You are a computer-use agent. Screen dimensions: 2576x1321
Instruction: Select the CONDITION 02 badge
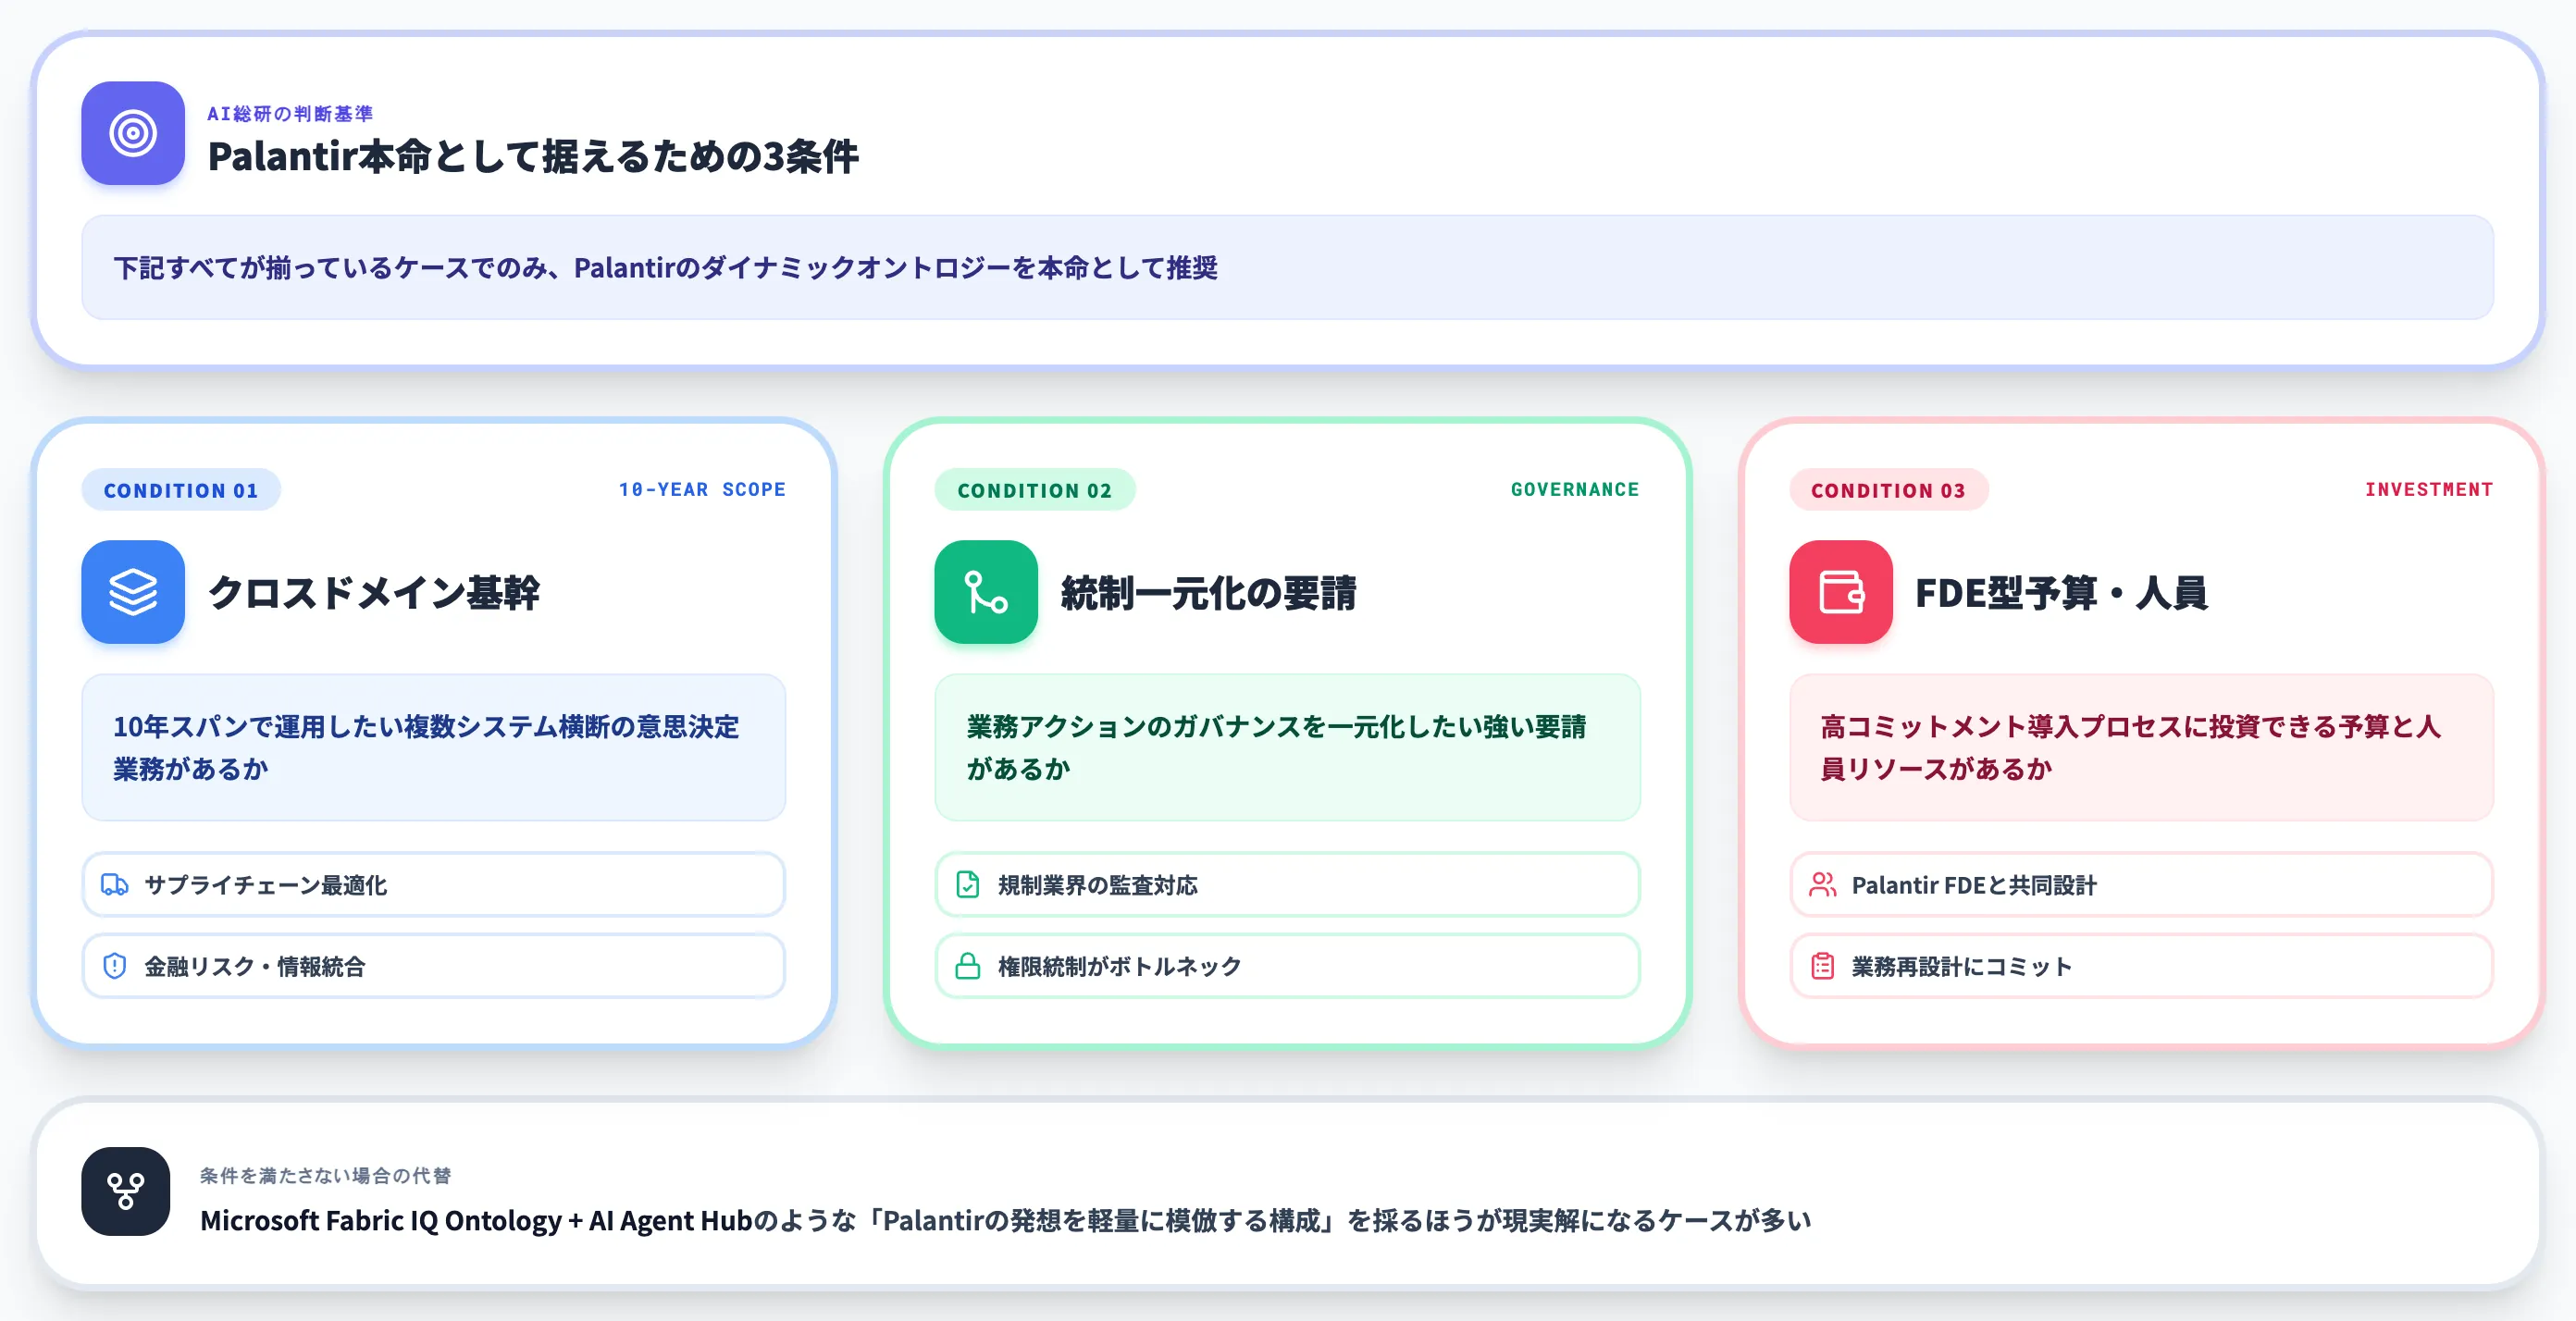click(x=1035, y=490)
